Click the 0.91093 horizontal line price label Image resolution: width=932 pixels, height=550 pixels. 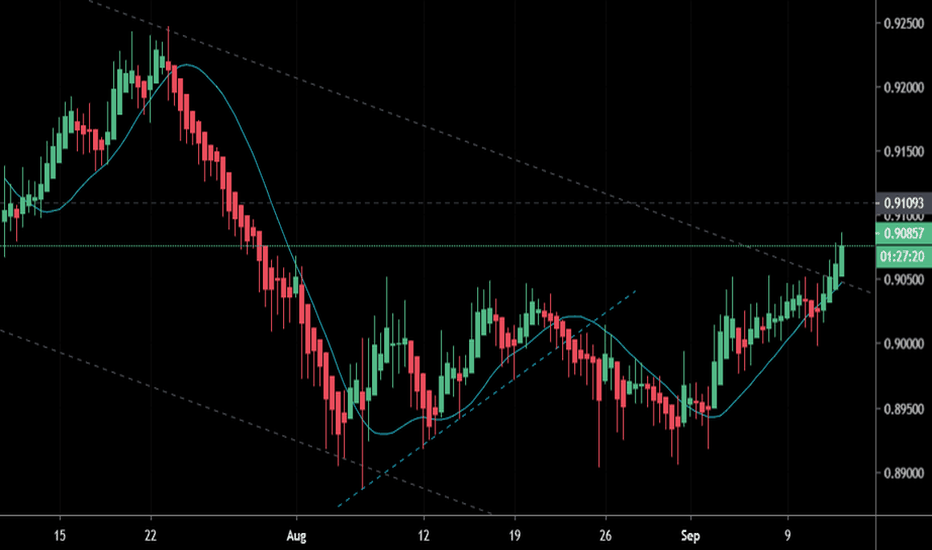click(903, 203)
